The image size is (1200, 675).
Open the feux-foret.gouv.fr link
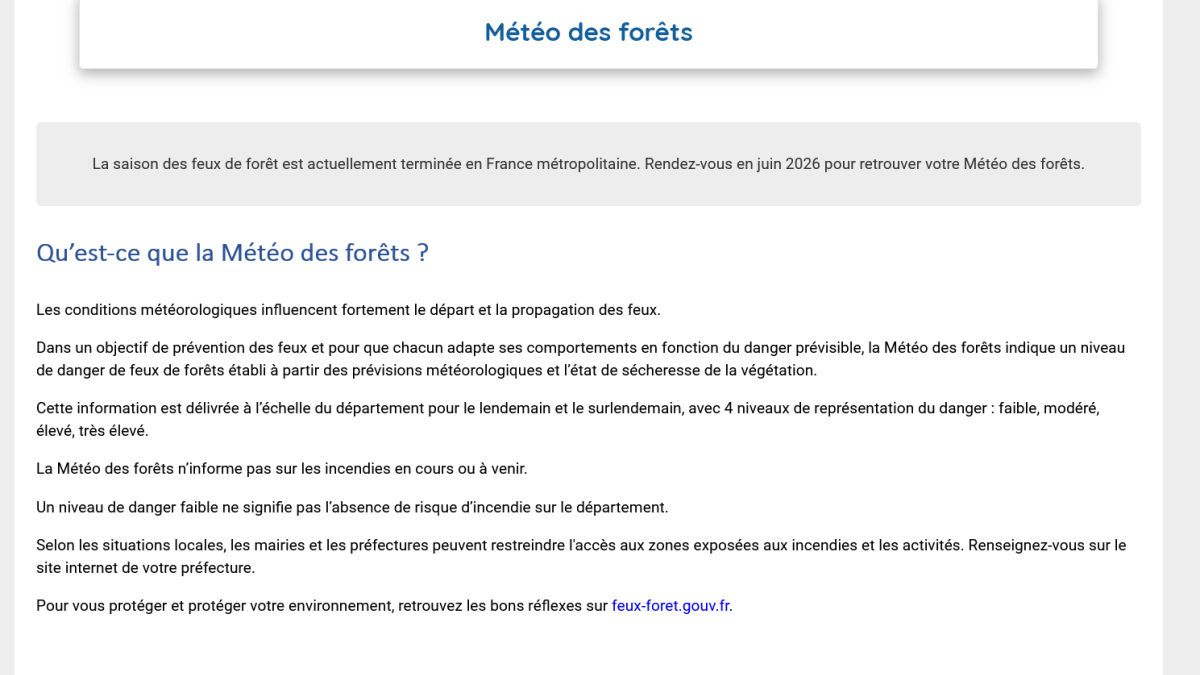click(670, 606)
